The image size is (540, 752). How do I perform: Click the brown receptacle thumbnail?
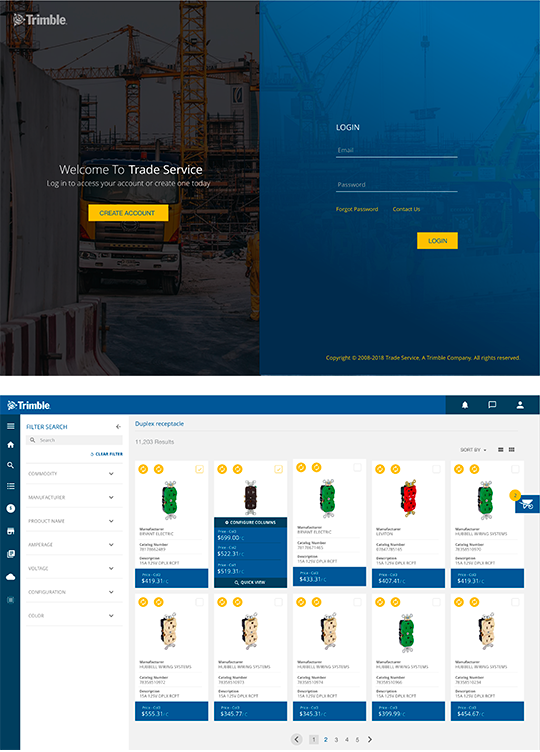pyautogui.click(x=250, y=497)
